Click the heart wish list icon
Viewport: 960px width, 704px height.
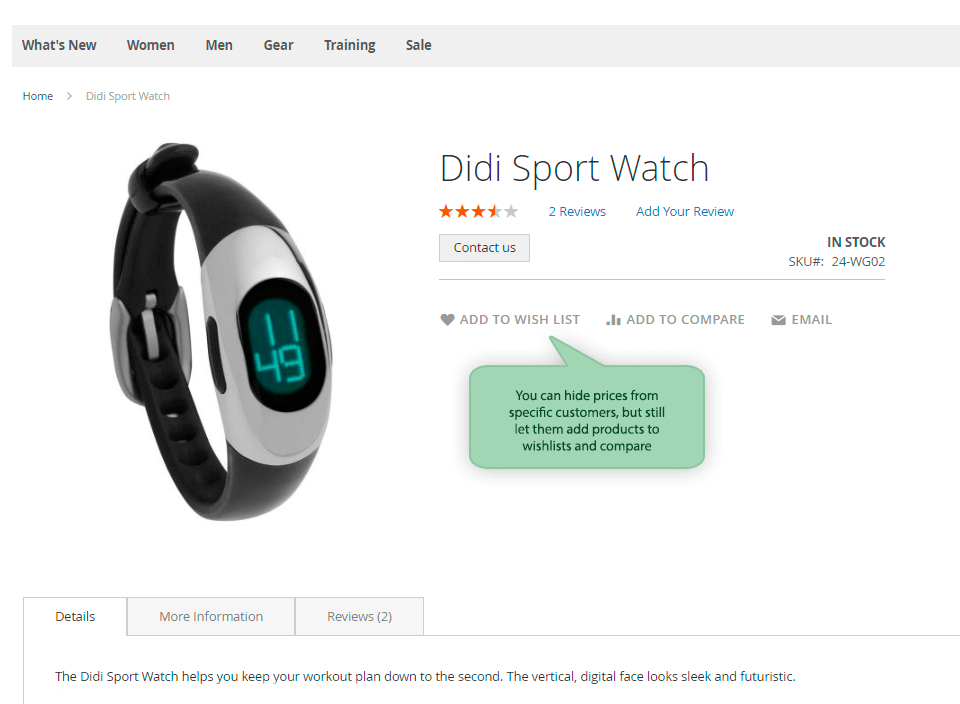(448, 320)
